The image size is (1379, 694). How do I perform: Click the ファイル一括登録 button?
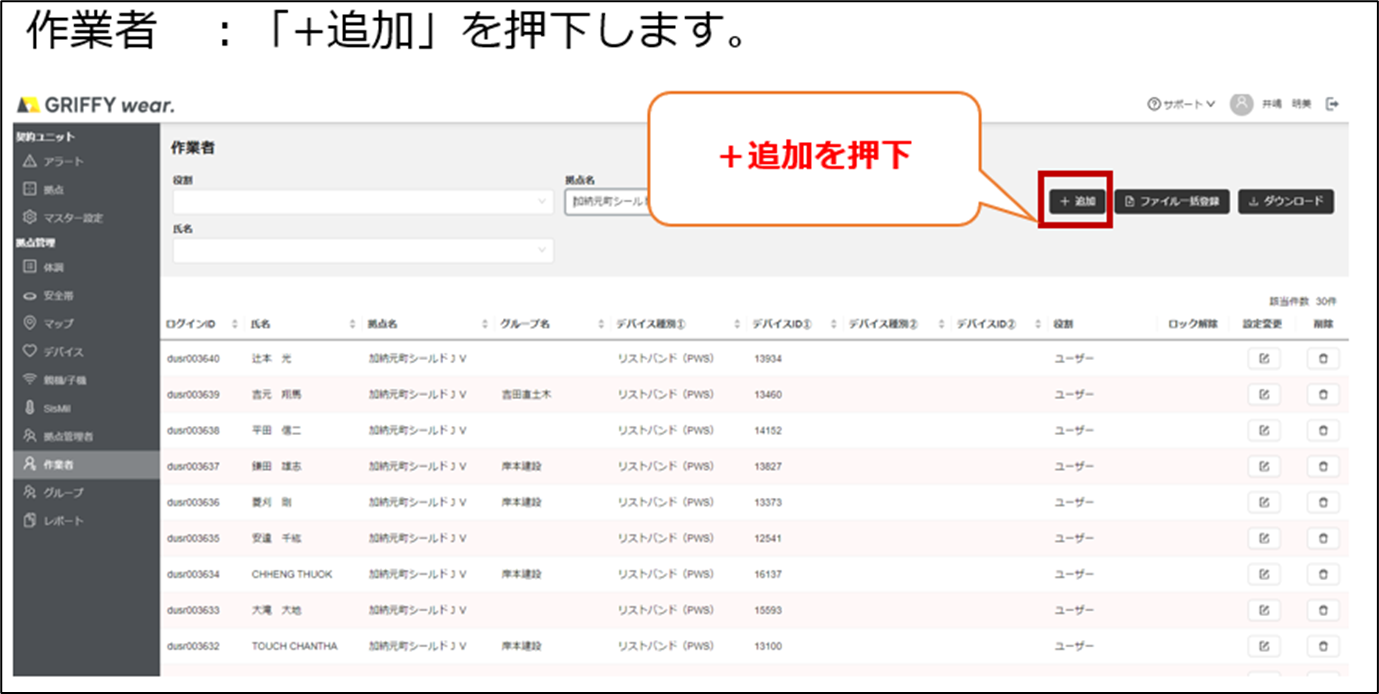(x=1172, y=202)
